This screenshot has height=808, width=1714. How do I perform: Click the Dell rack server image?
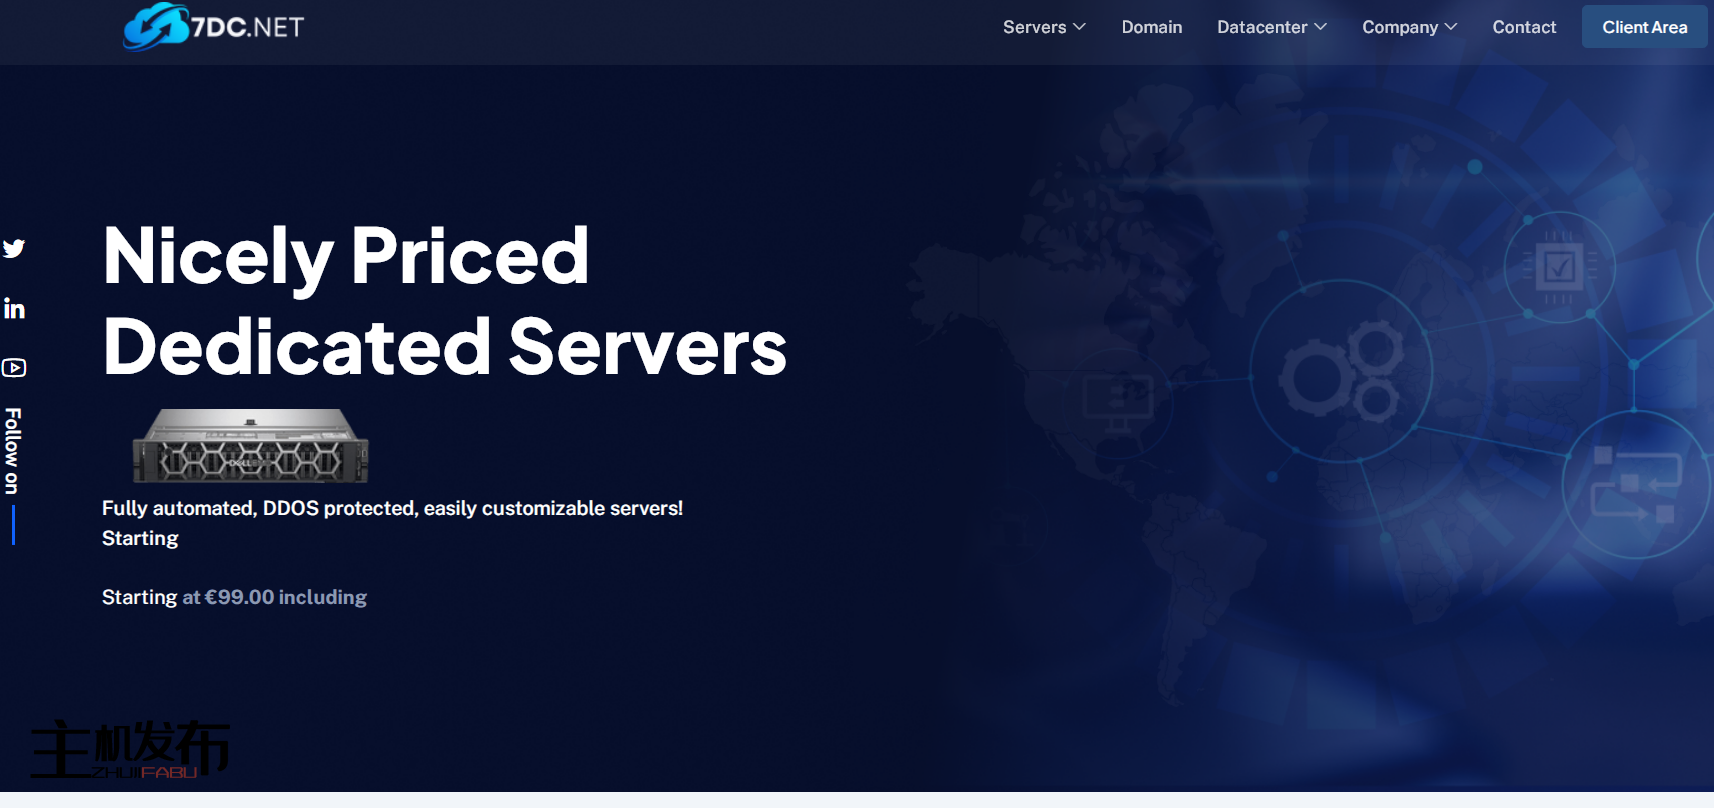point(251,446)
